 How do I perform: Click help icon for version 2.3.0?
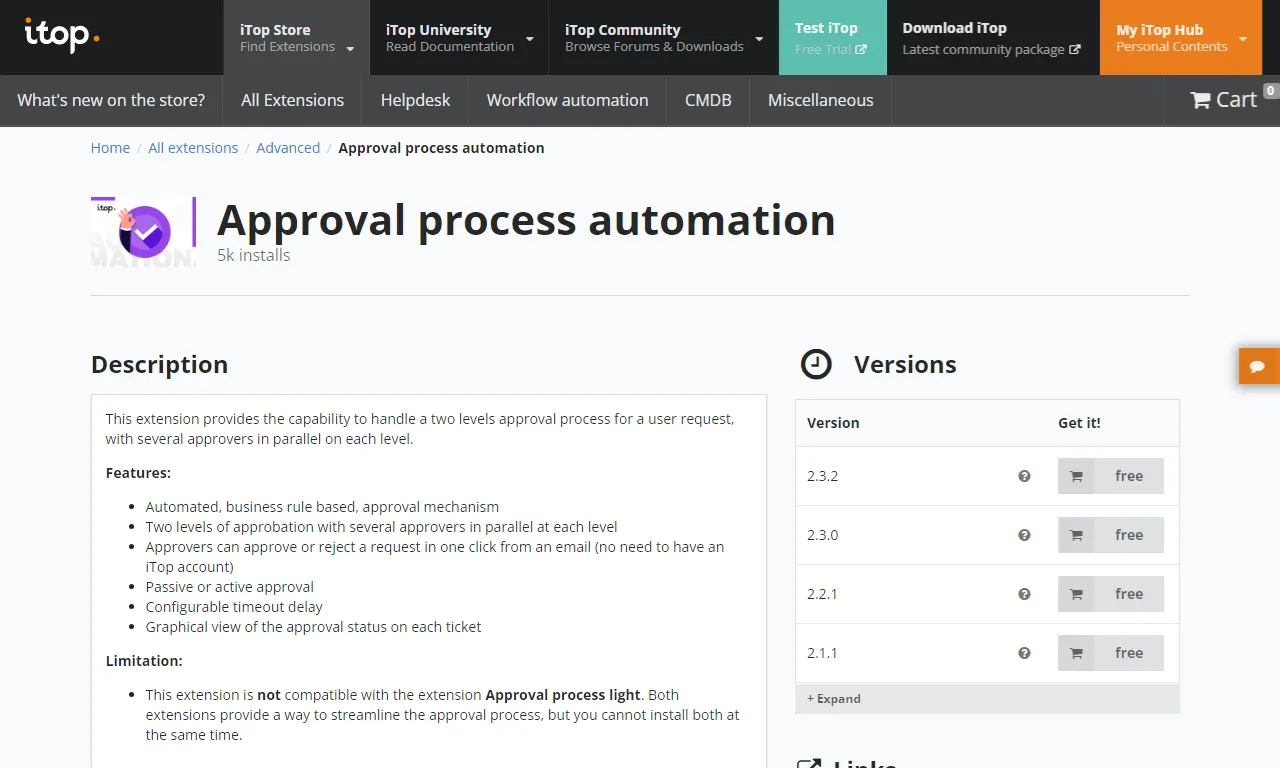(1024, 535)
